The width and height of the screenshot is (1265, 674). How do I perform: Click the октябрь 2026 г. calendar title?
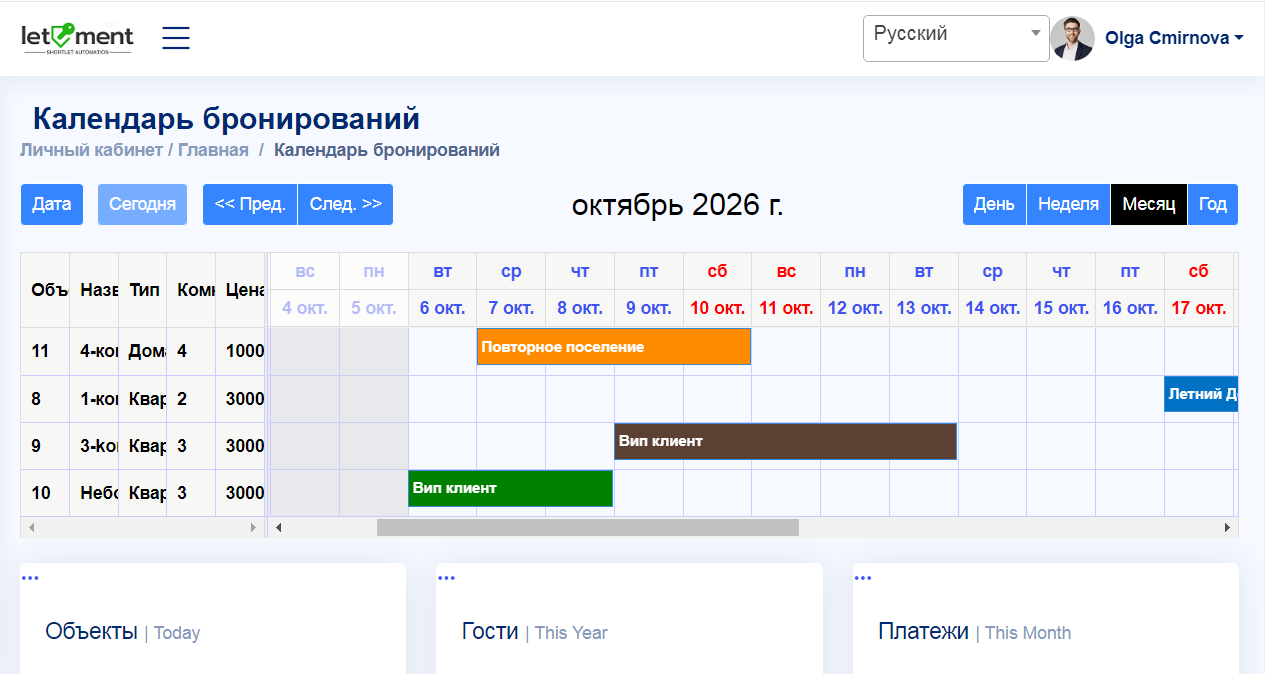(678, 205)
